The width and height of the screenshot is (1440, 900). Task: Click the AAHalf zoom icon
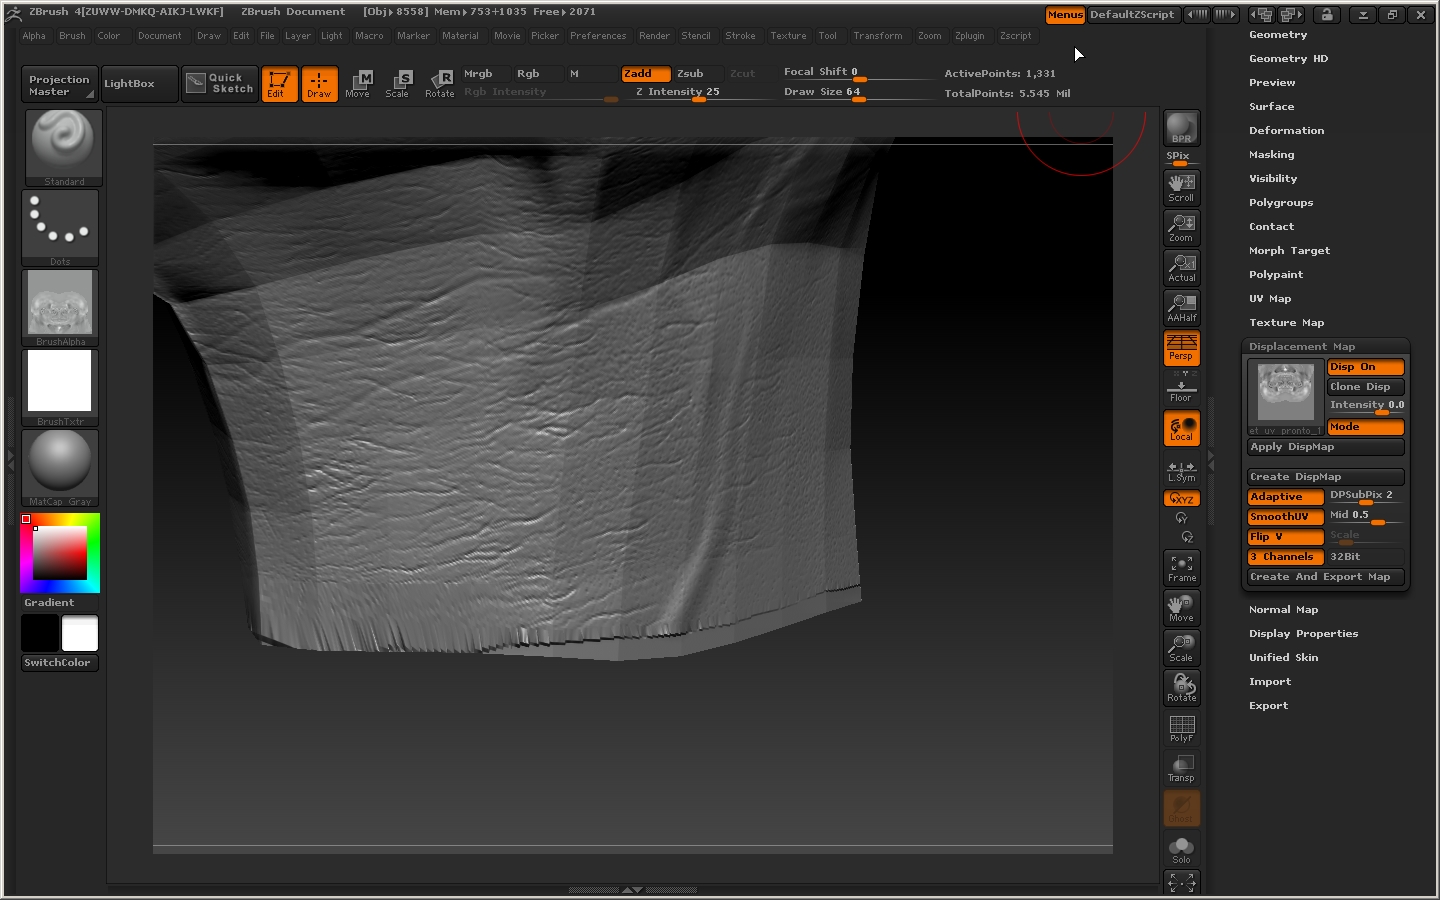click(1181, 308)
